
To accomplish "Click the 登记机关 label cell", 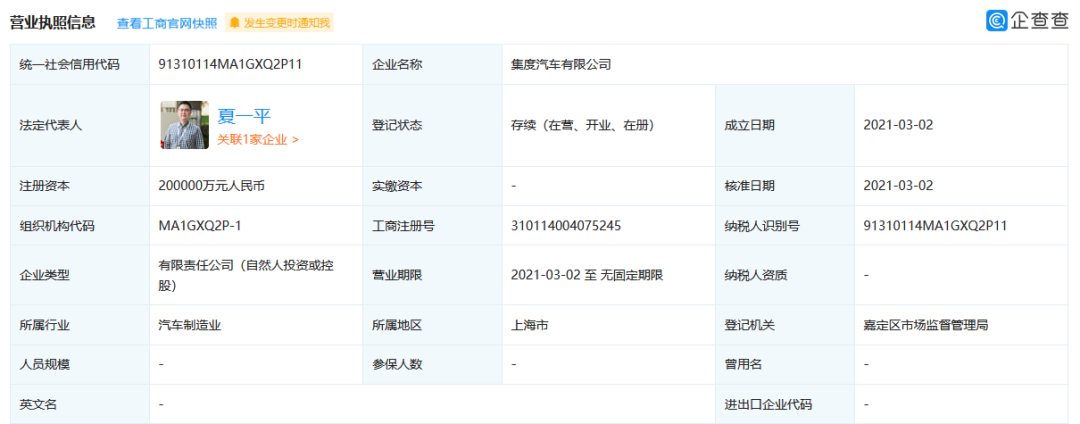I will (785, 325).
